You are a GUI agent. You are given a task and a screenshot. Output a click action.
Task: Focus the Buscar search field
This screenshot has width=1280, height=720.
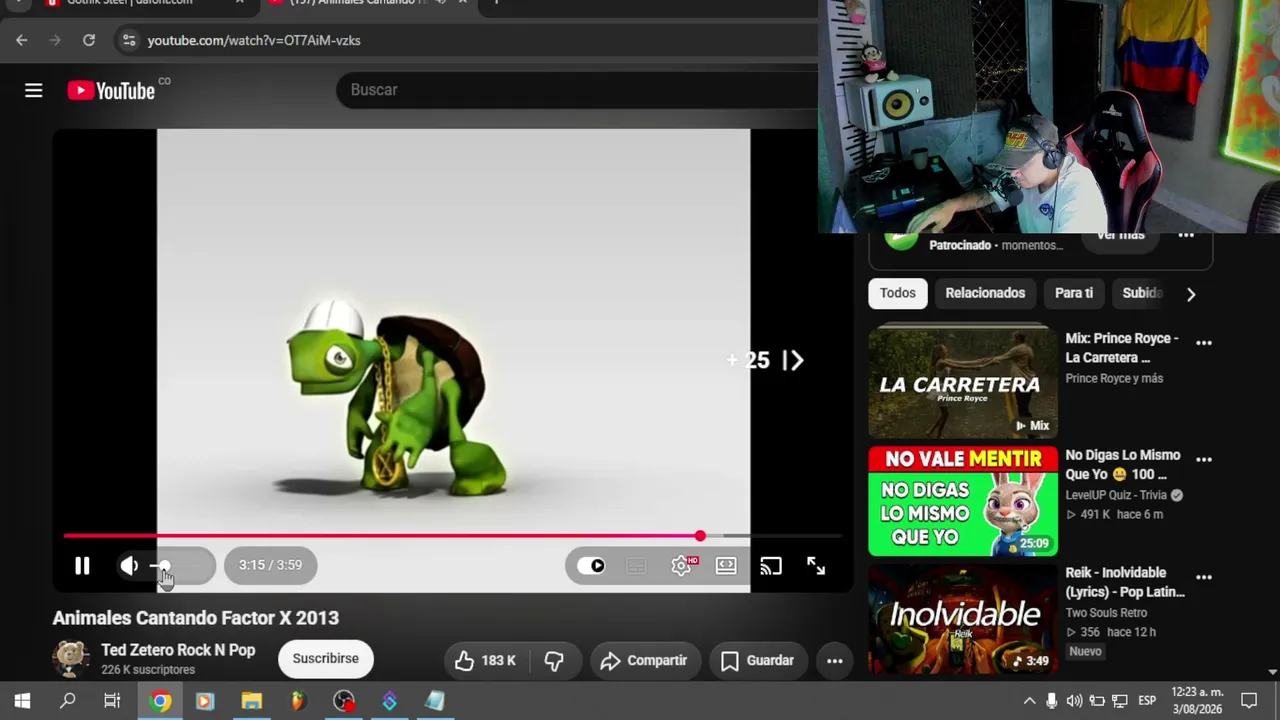tap(577, 90)
